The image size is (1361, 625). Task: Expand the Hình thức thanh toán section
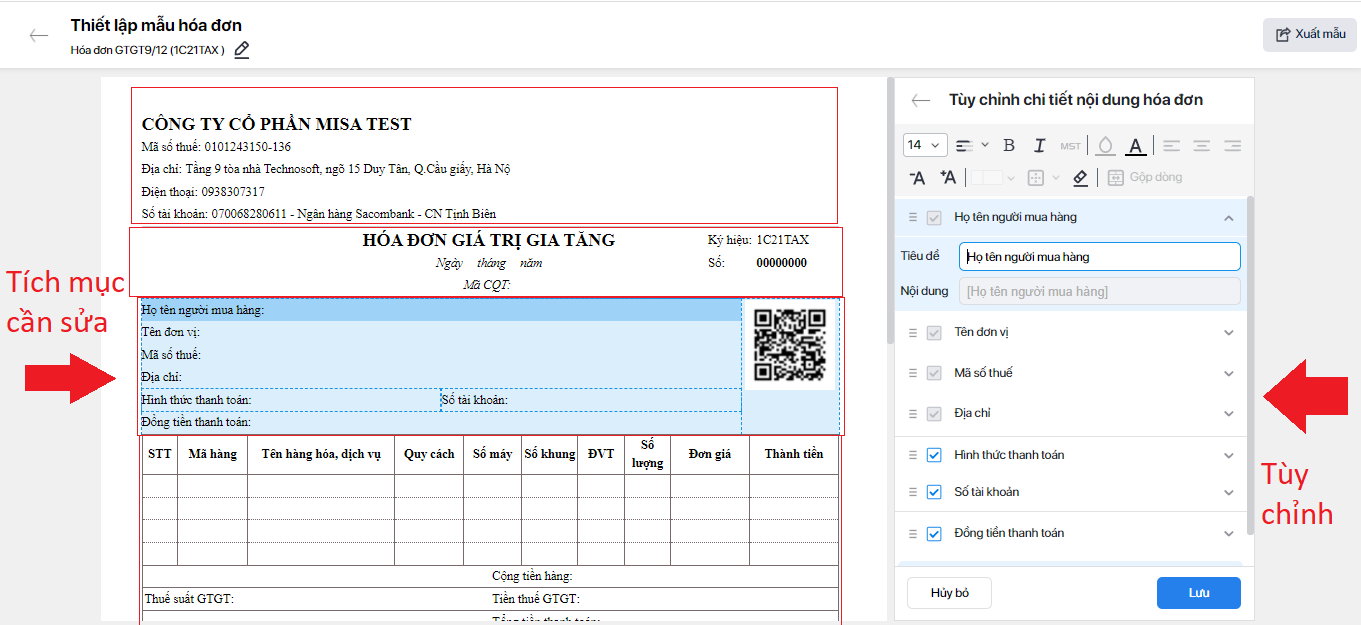[1229, 456]
